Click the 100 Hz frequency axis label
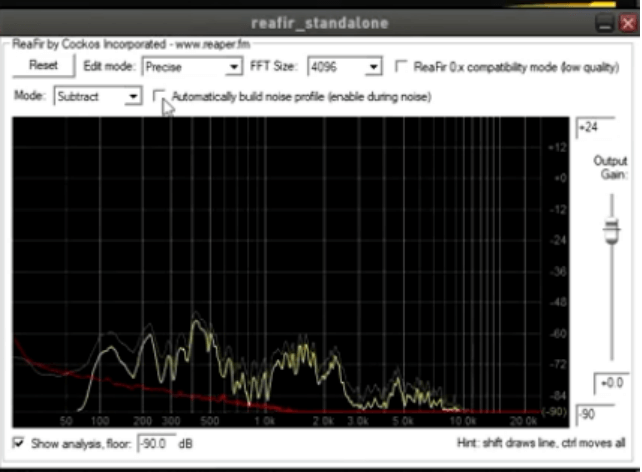 99,421
